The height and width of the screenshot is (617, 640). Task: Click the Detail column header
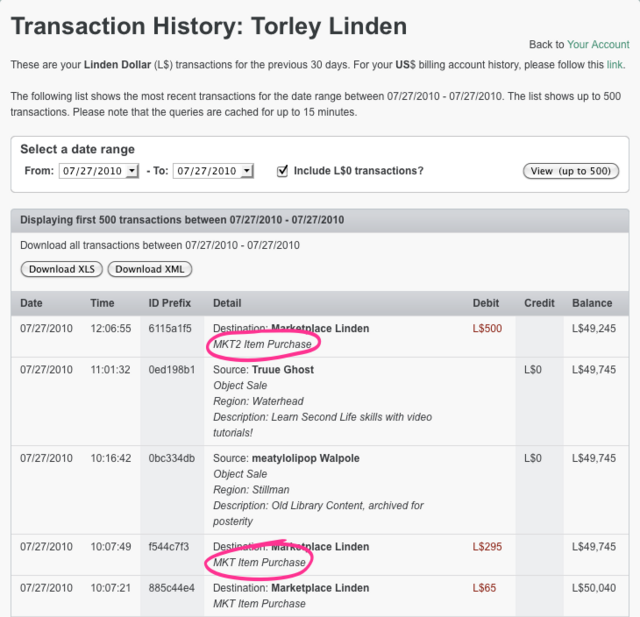tap(227, 303)
